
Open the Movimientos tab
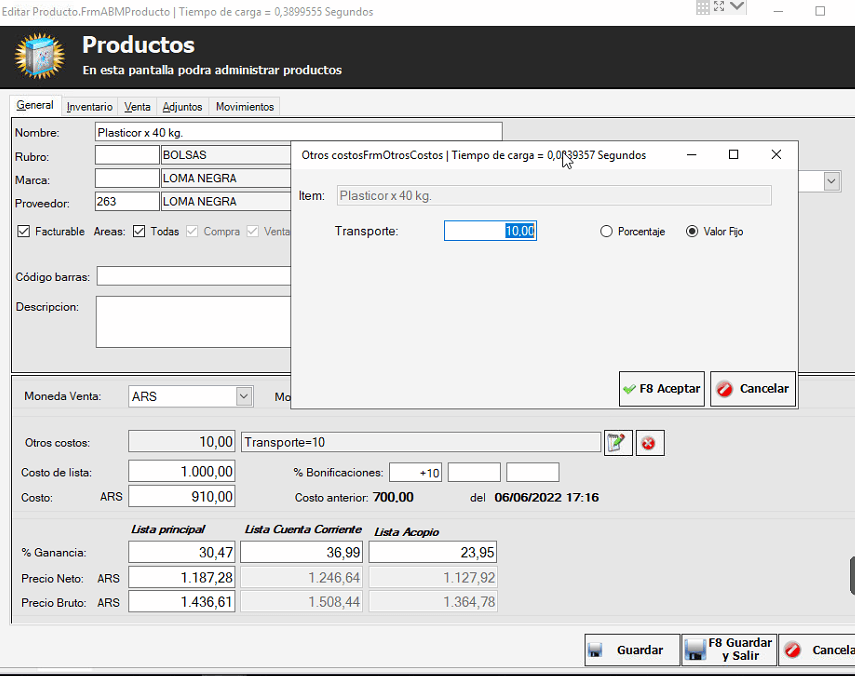[x=244, y=107]
